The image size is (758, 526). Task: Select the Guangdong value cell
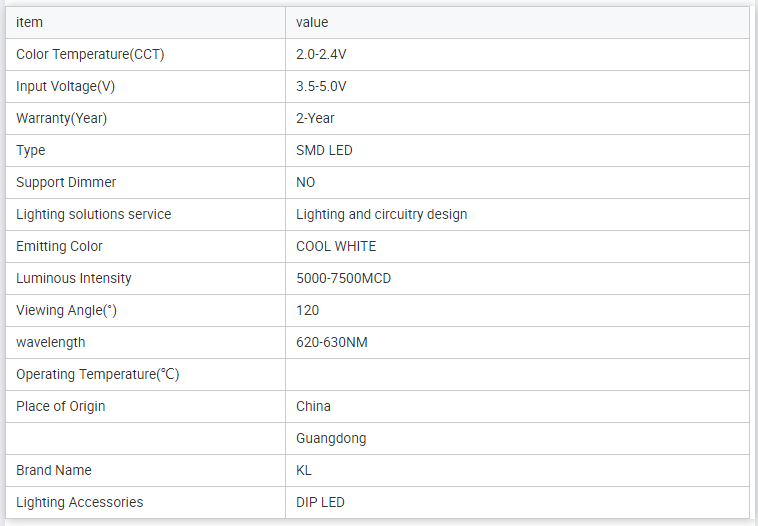click(x=331, y=438)
